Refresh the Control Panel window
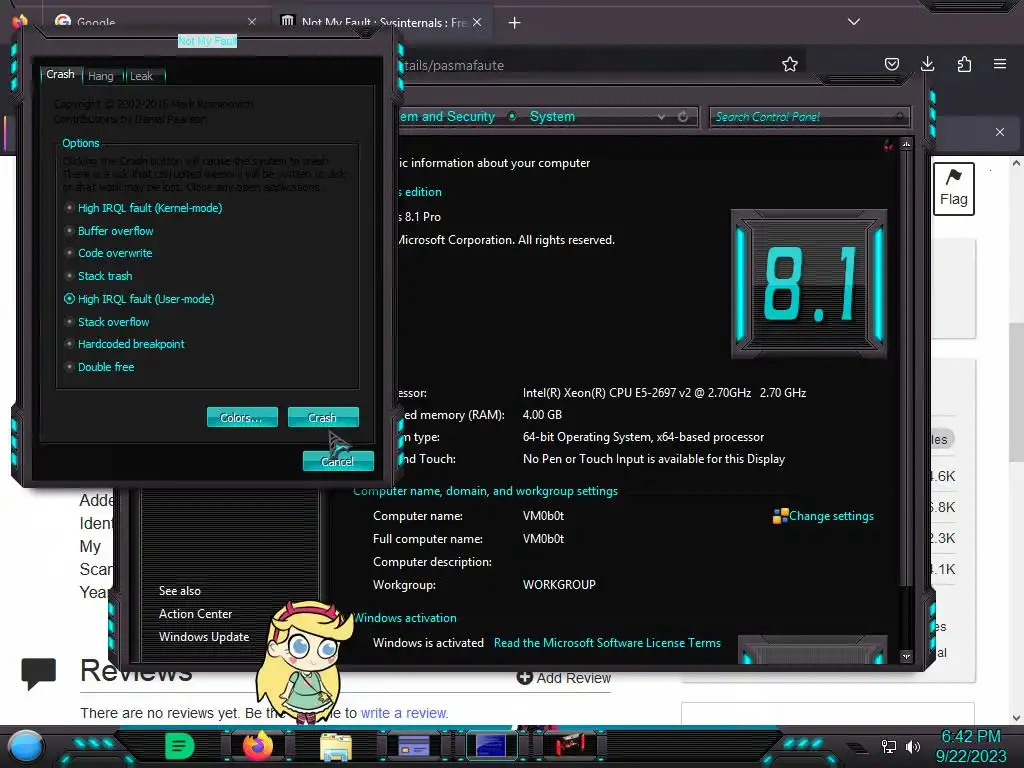This screenshot has height=768, width=1024. click(683, 116)
